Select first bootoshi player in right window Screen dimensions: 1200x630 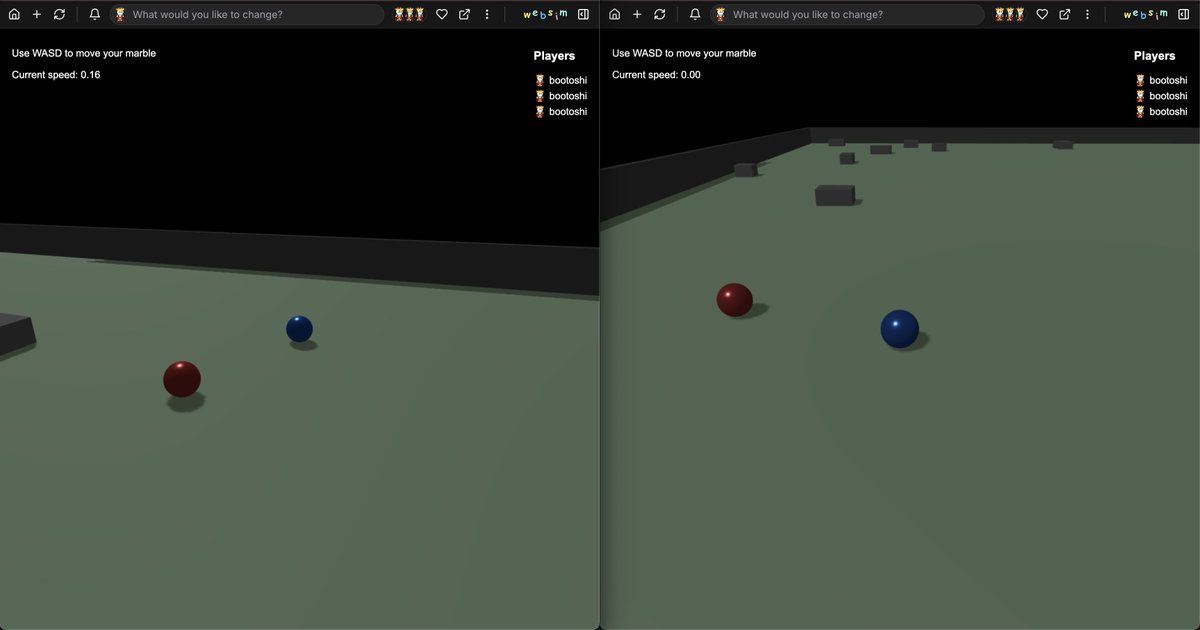1161,80
